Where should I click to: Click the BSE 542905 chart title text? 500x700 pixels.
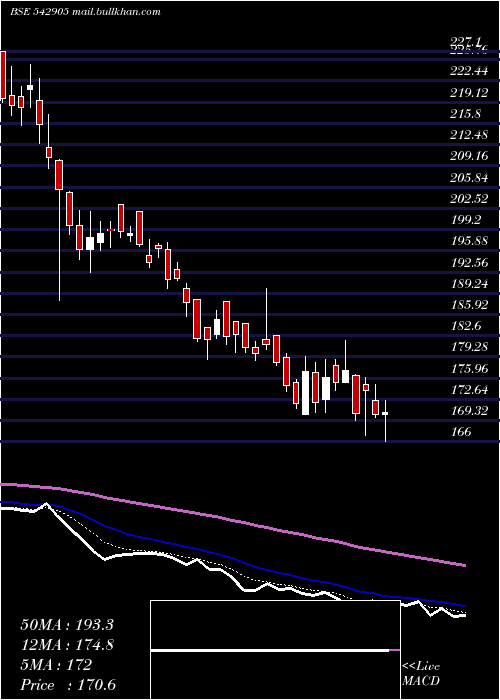tap(85, 12)
